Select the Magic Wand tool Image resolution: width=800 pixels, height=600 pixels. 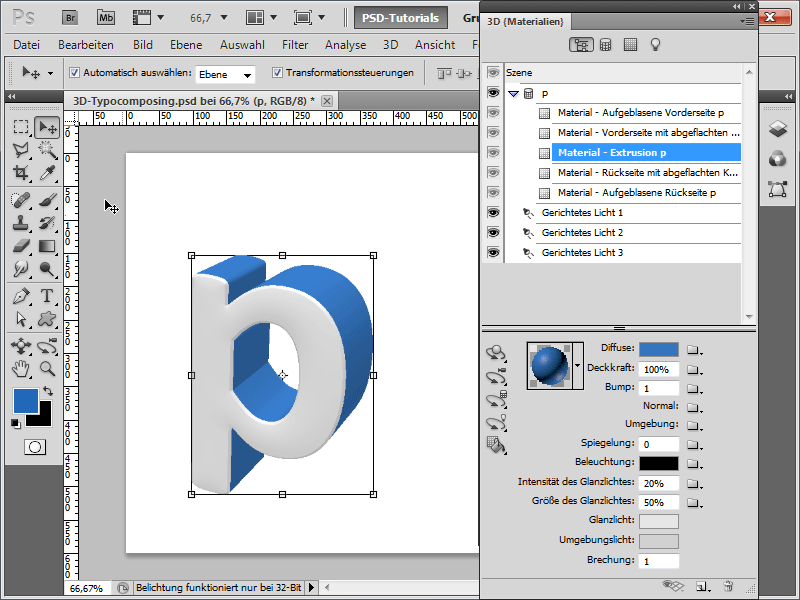(46, 150)
